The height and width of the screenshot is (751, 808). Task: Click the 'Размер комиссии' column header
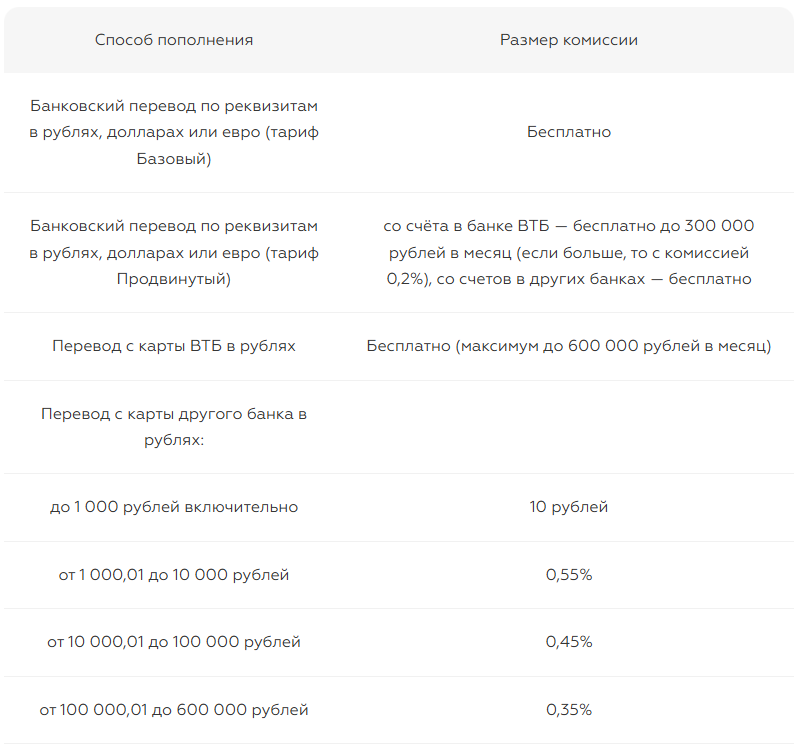pyautogui.click(x=568, y=41)
